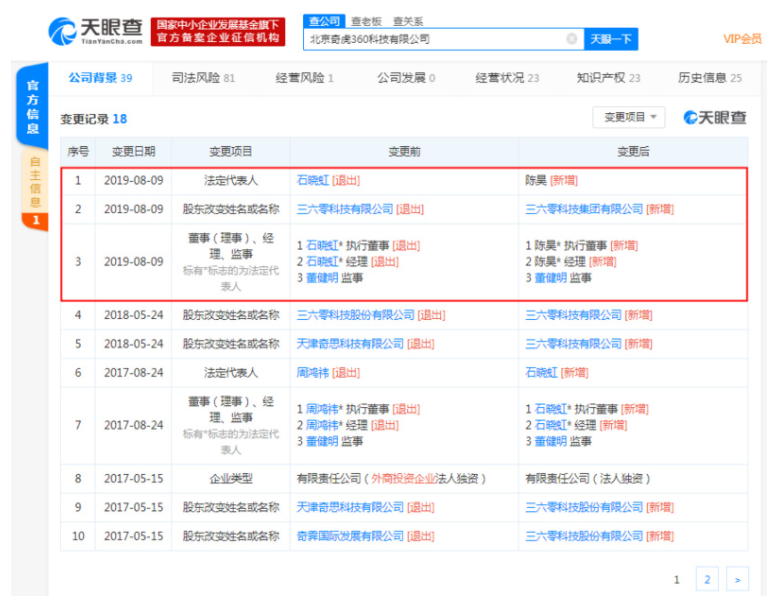
Task: Open 三六零科技集团有限公司 link in row 2
Action: [x=584, y=209]
